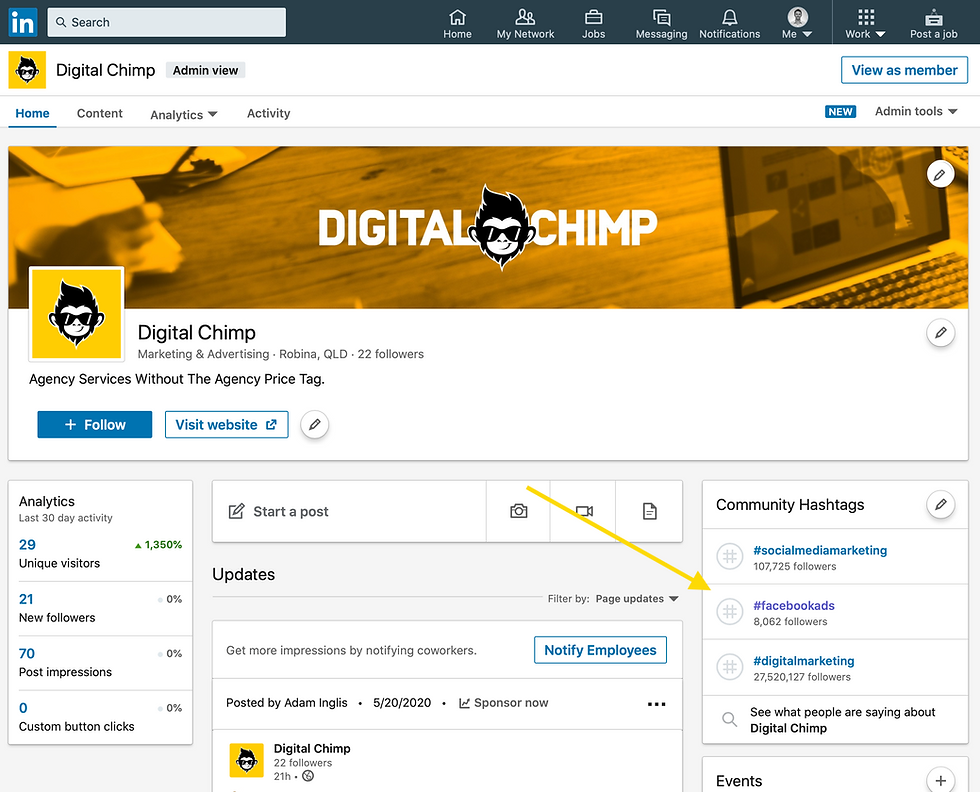Click the Follow button
The width and height of the screenshot is (980, 792).
click(x=94, y=424)
